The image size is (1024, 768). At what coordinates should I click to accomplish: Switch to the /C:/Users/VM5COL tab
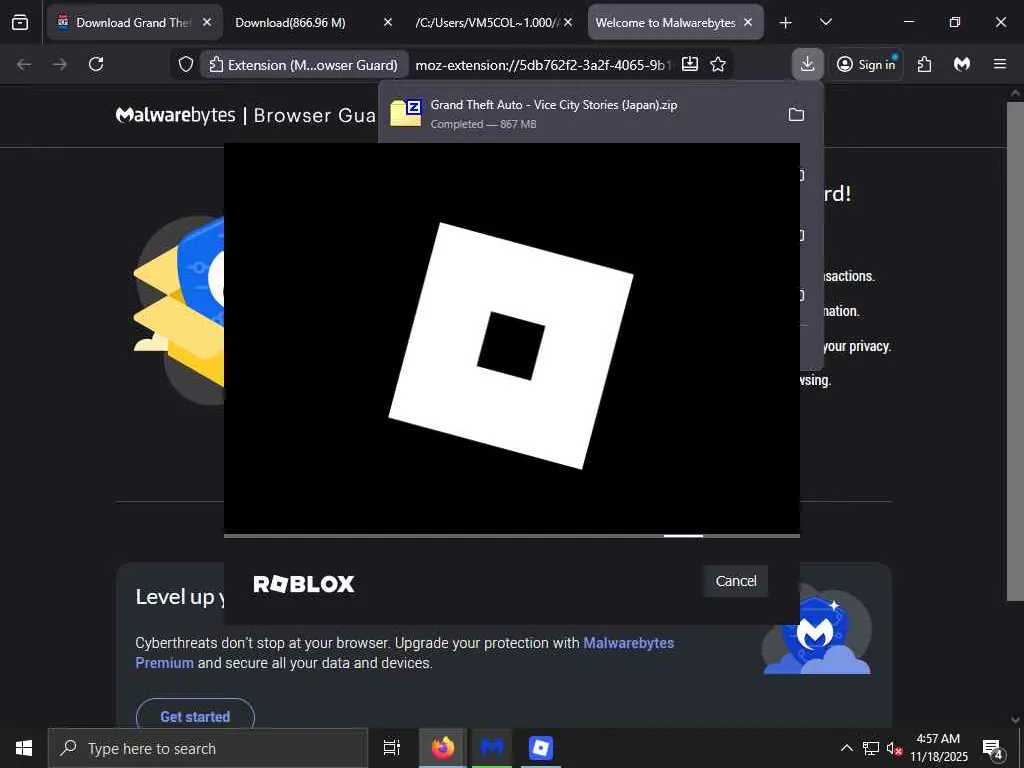pyautogui.click(x=487, y=22)
